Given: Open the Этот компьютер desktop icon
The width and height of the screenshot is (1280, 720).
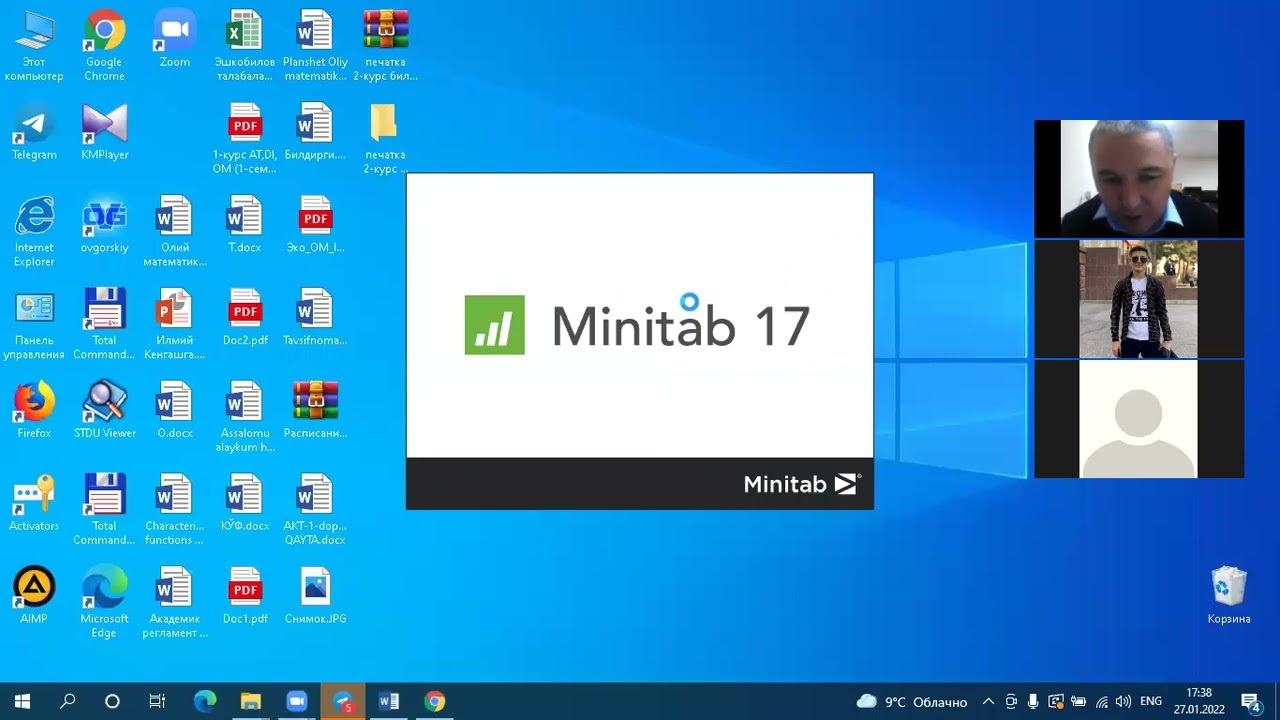Looking at the screenshot, I should (34, 46).
